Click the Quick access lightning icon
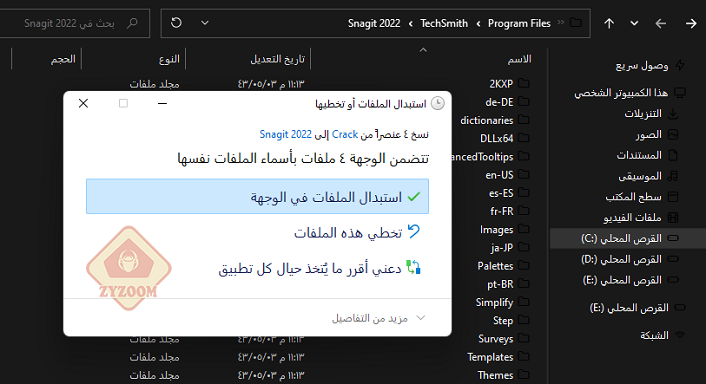This screenshot has width=706, height=384. (x=679, y=66)
